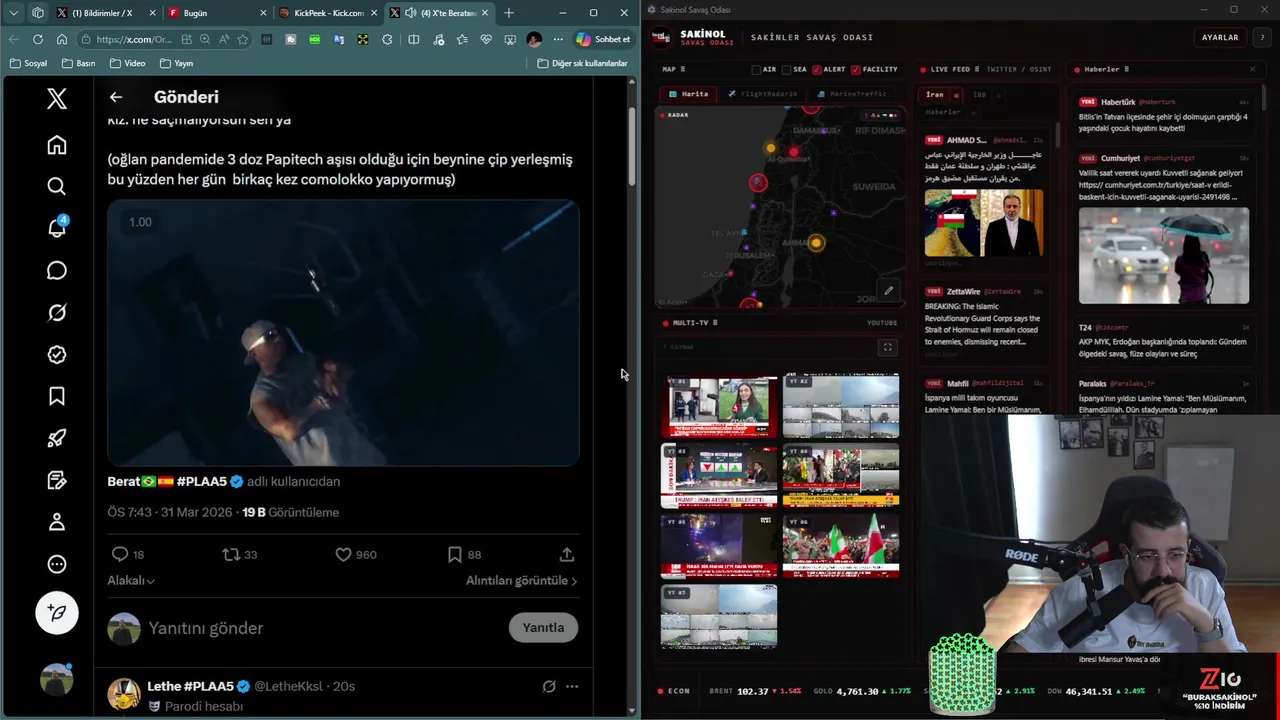Open the Haberler panel menu handle

(1127, 70)
